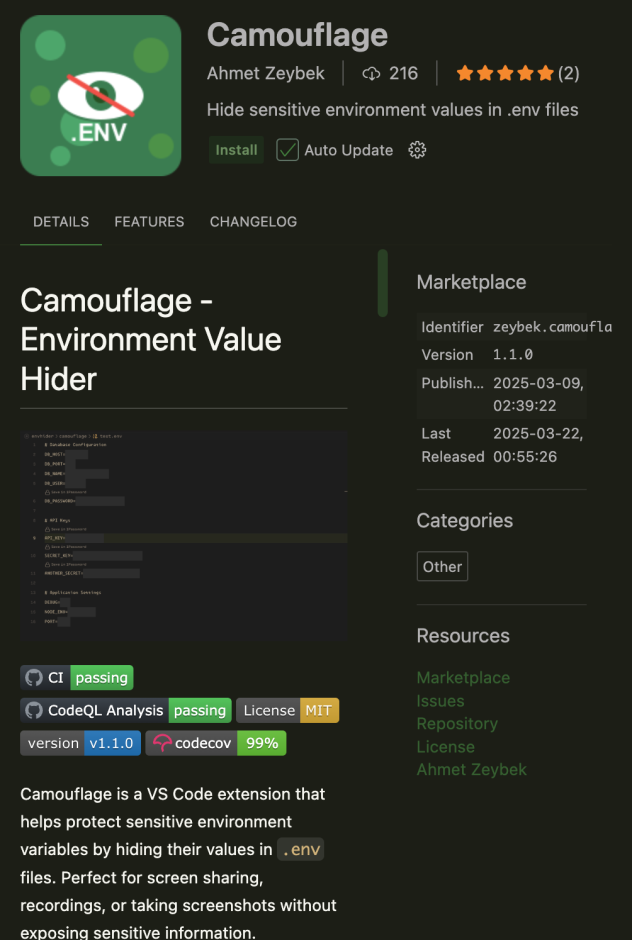Open the extension settings gear
This screenshot has width=632, height=940.
tap(418, 150)
